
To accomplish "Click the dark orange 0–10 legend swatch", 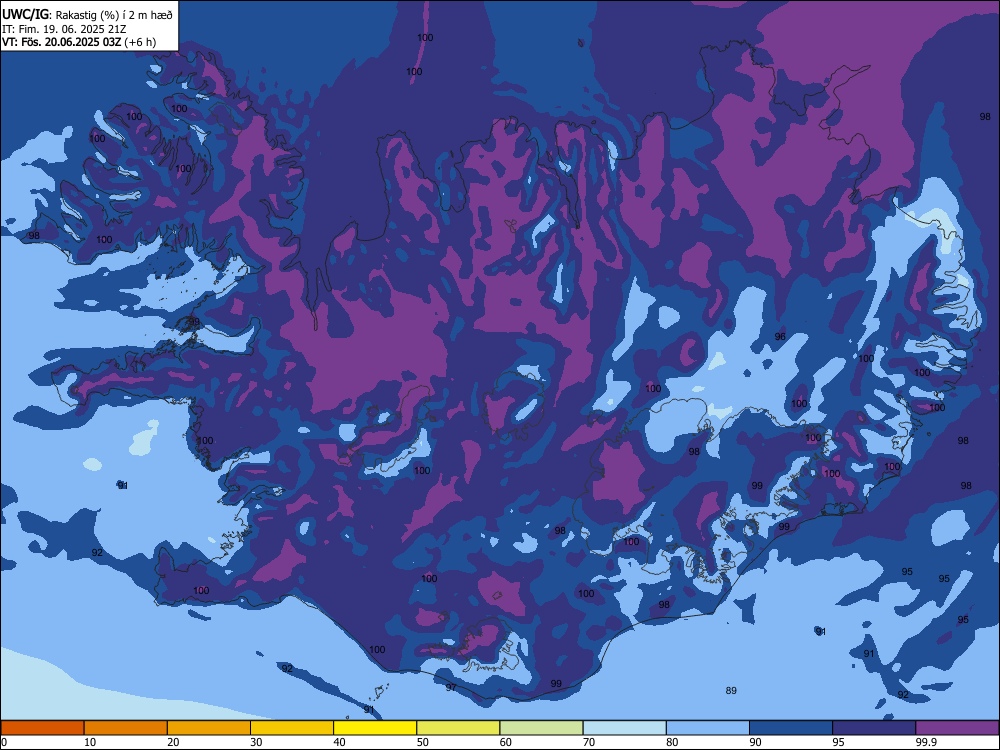I will coord(42,728).
